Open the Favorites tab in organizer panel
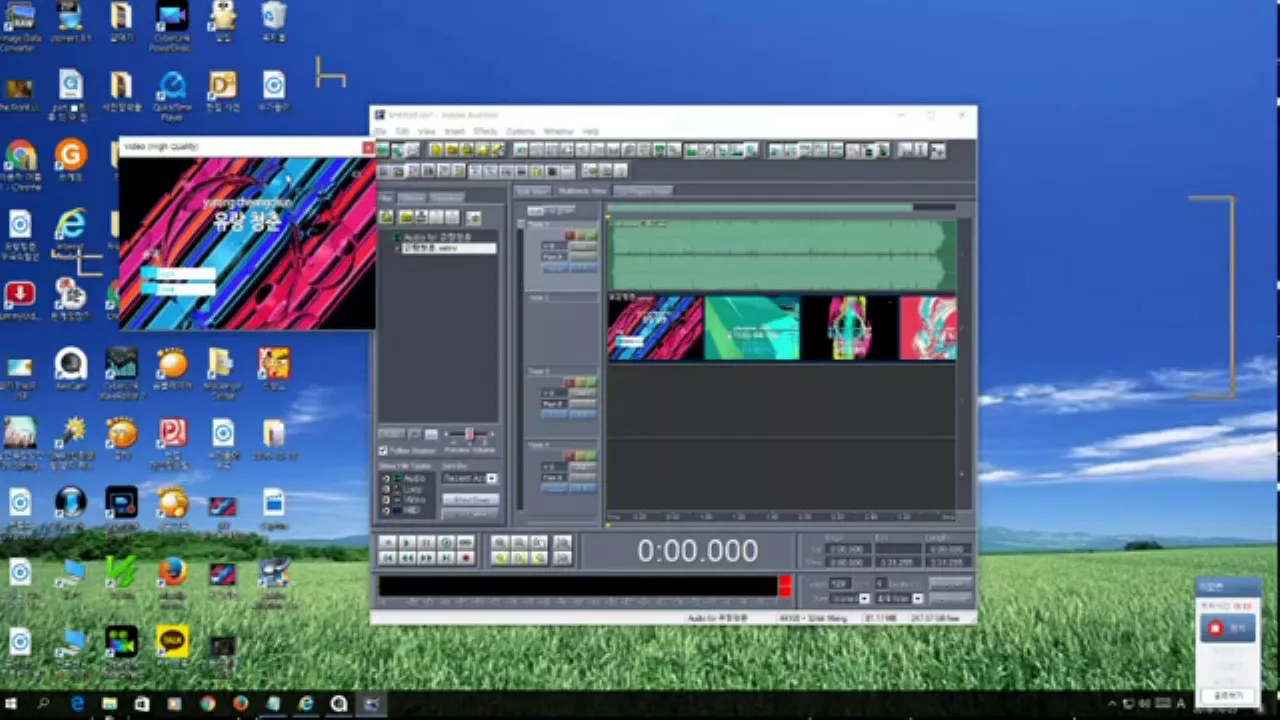Screen dimensions: 1280x720 (447, 197)
